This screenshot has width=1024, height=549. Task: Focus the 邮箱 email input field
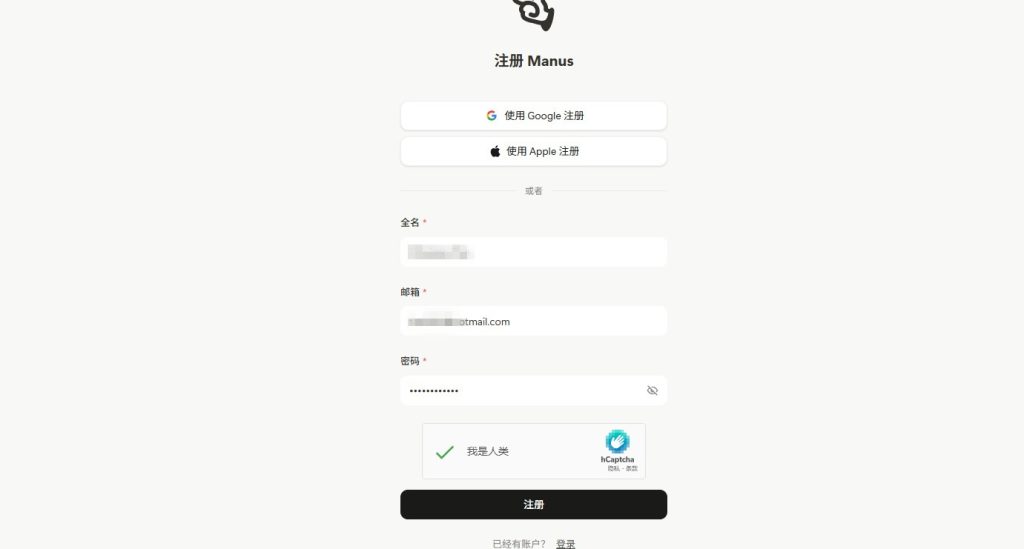(x=534, y=321)
